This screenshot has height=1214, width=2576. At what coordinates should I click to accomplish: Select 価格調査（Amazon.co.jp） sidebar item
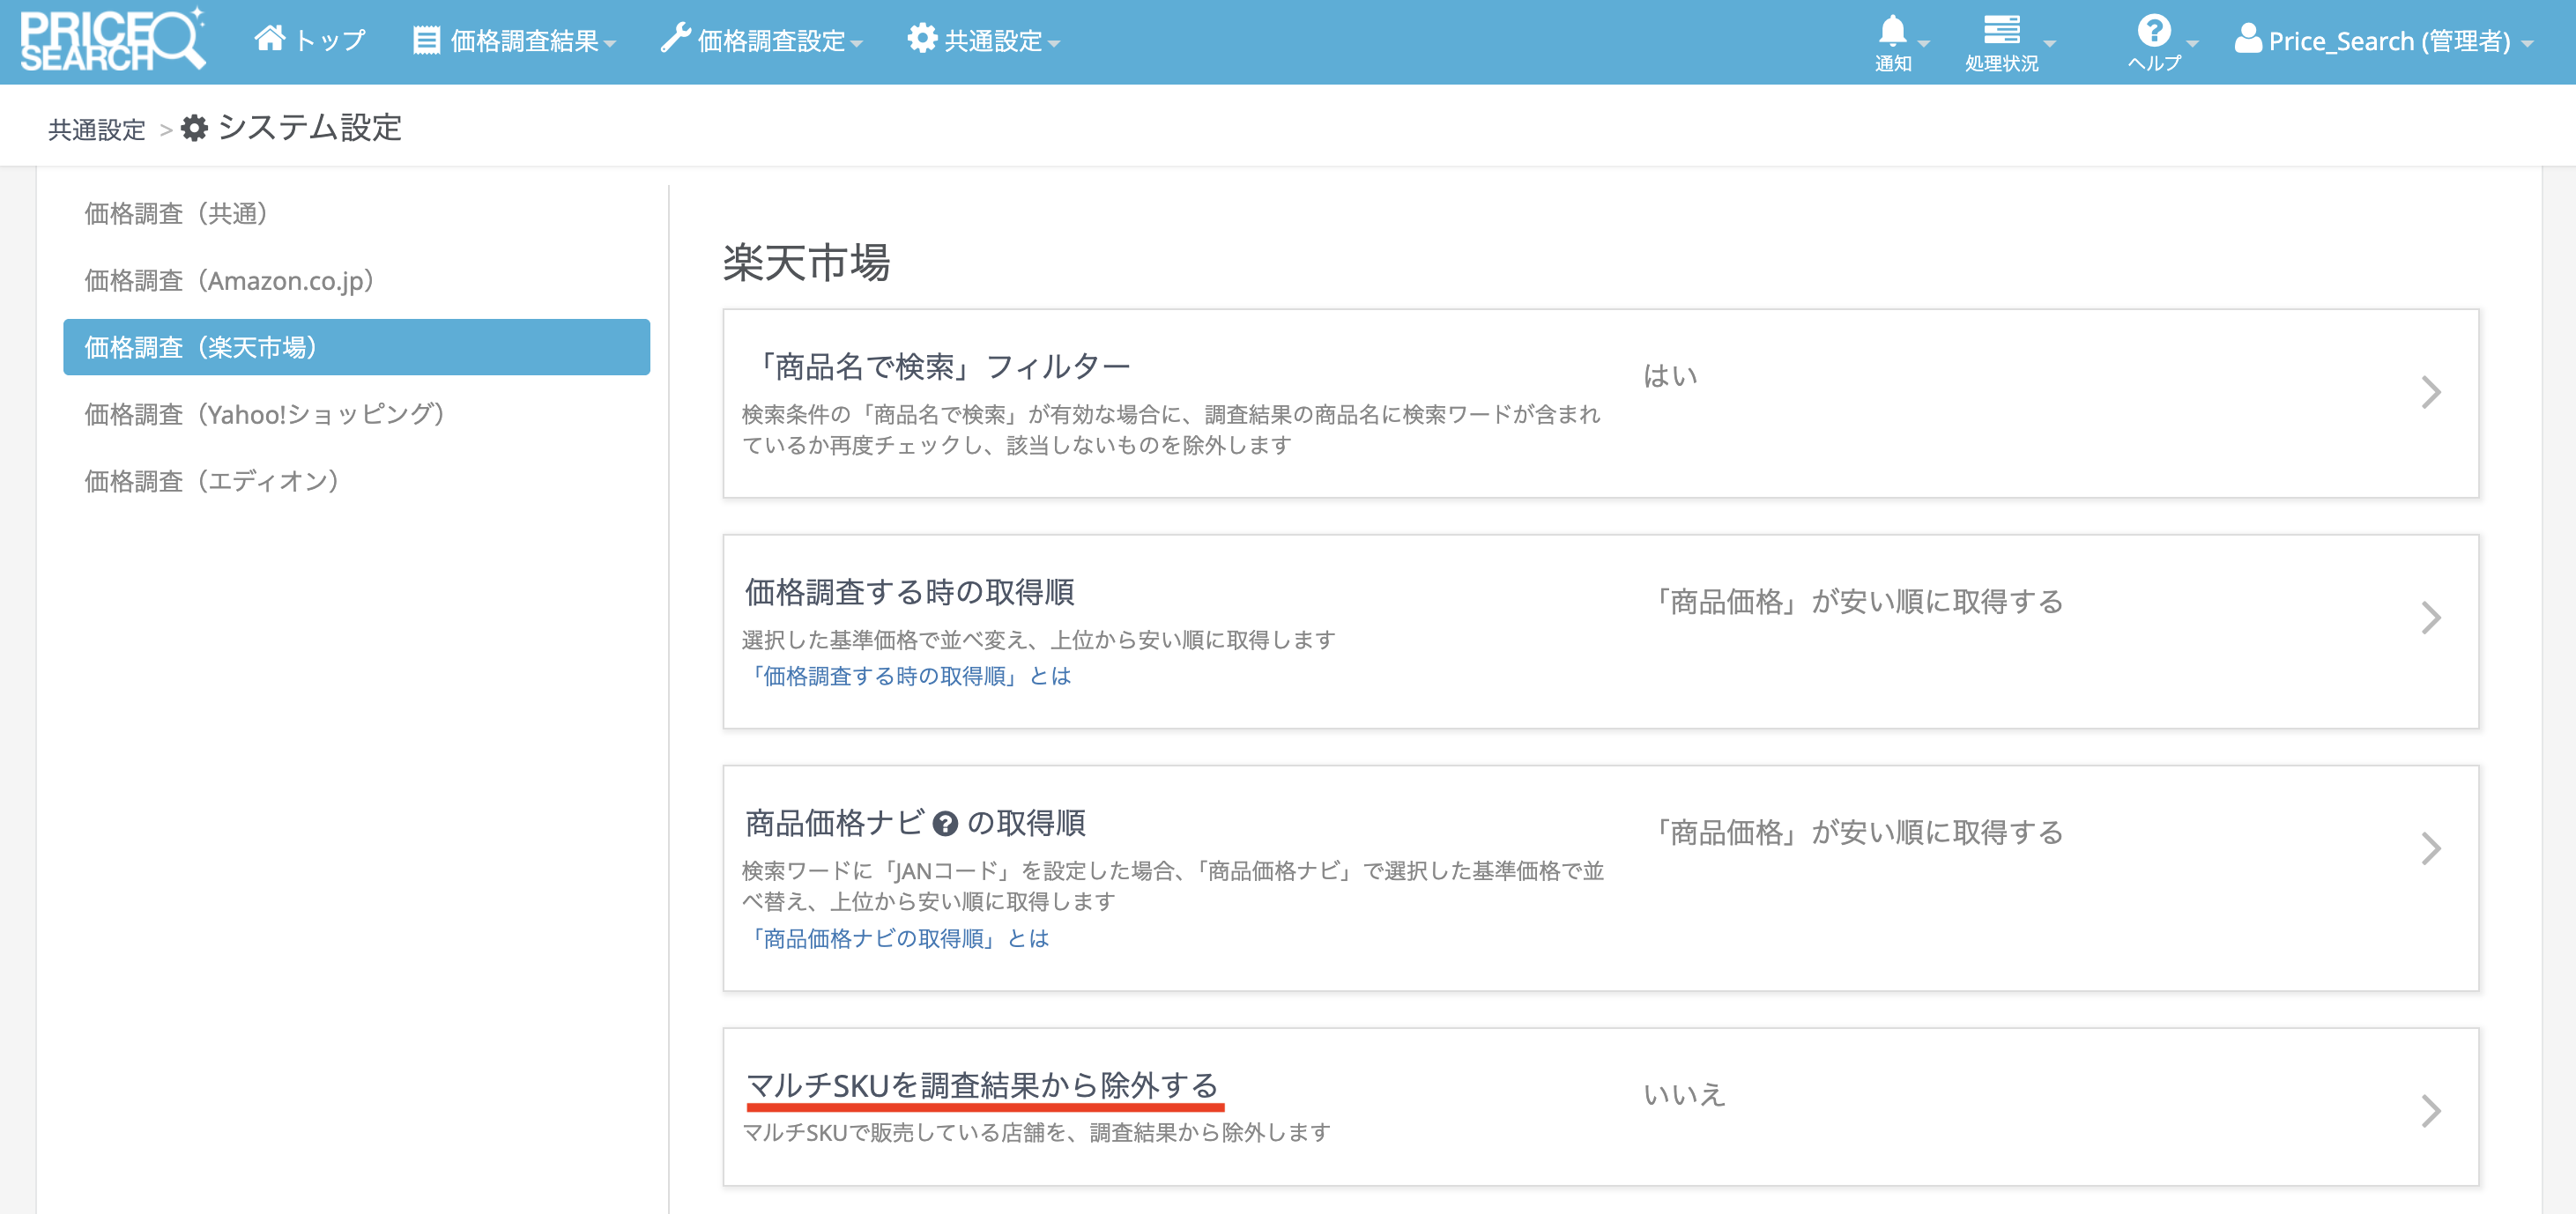click(x=229, y=281)
